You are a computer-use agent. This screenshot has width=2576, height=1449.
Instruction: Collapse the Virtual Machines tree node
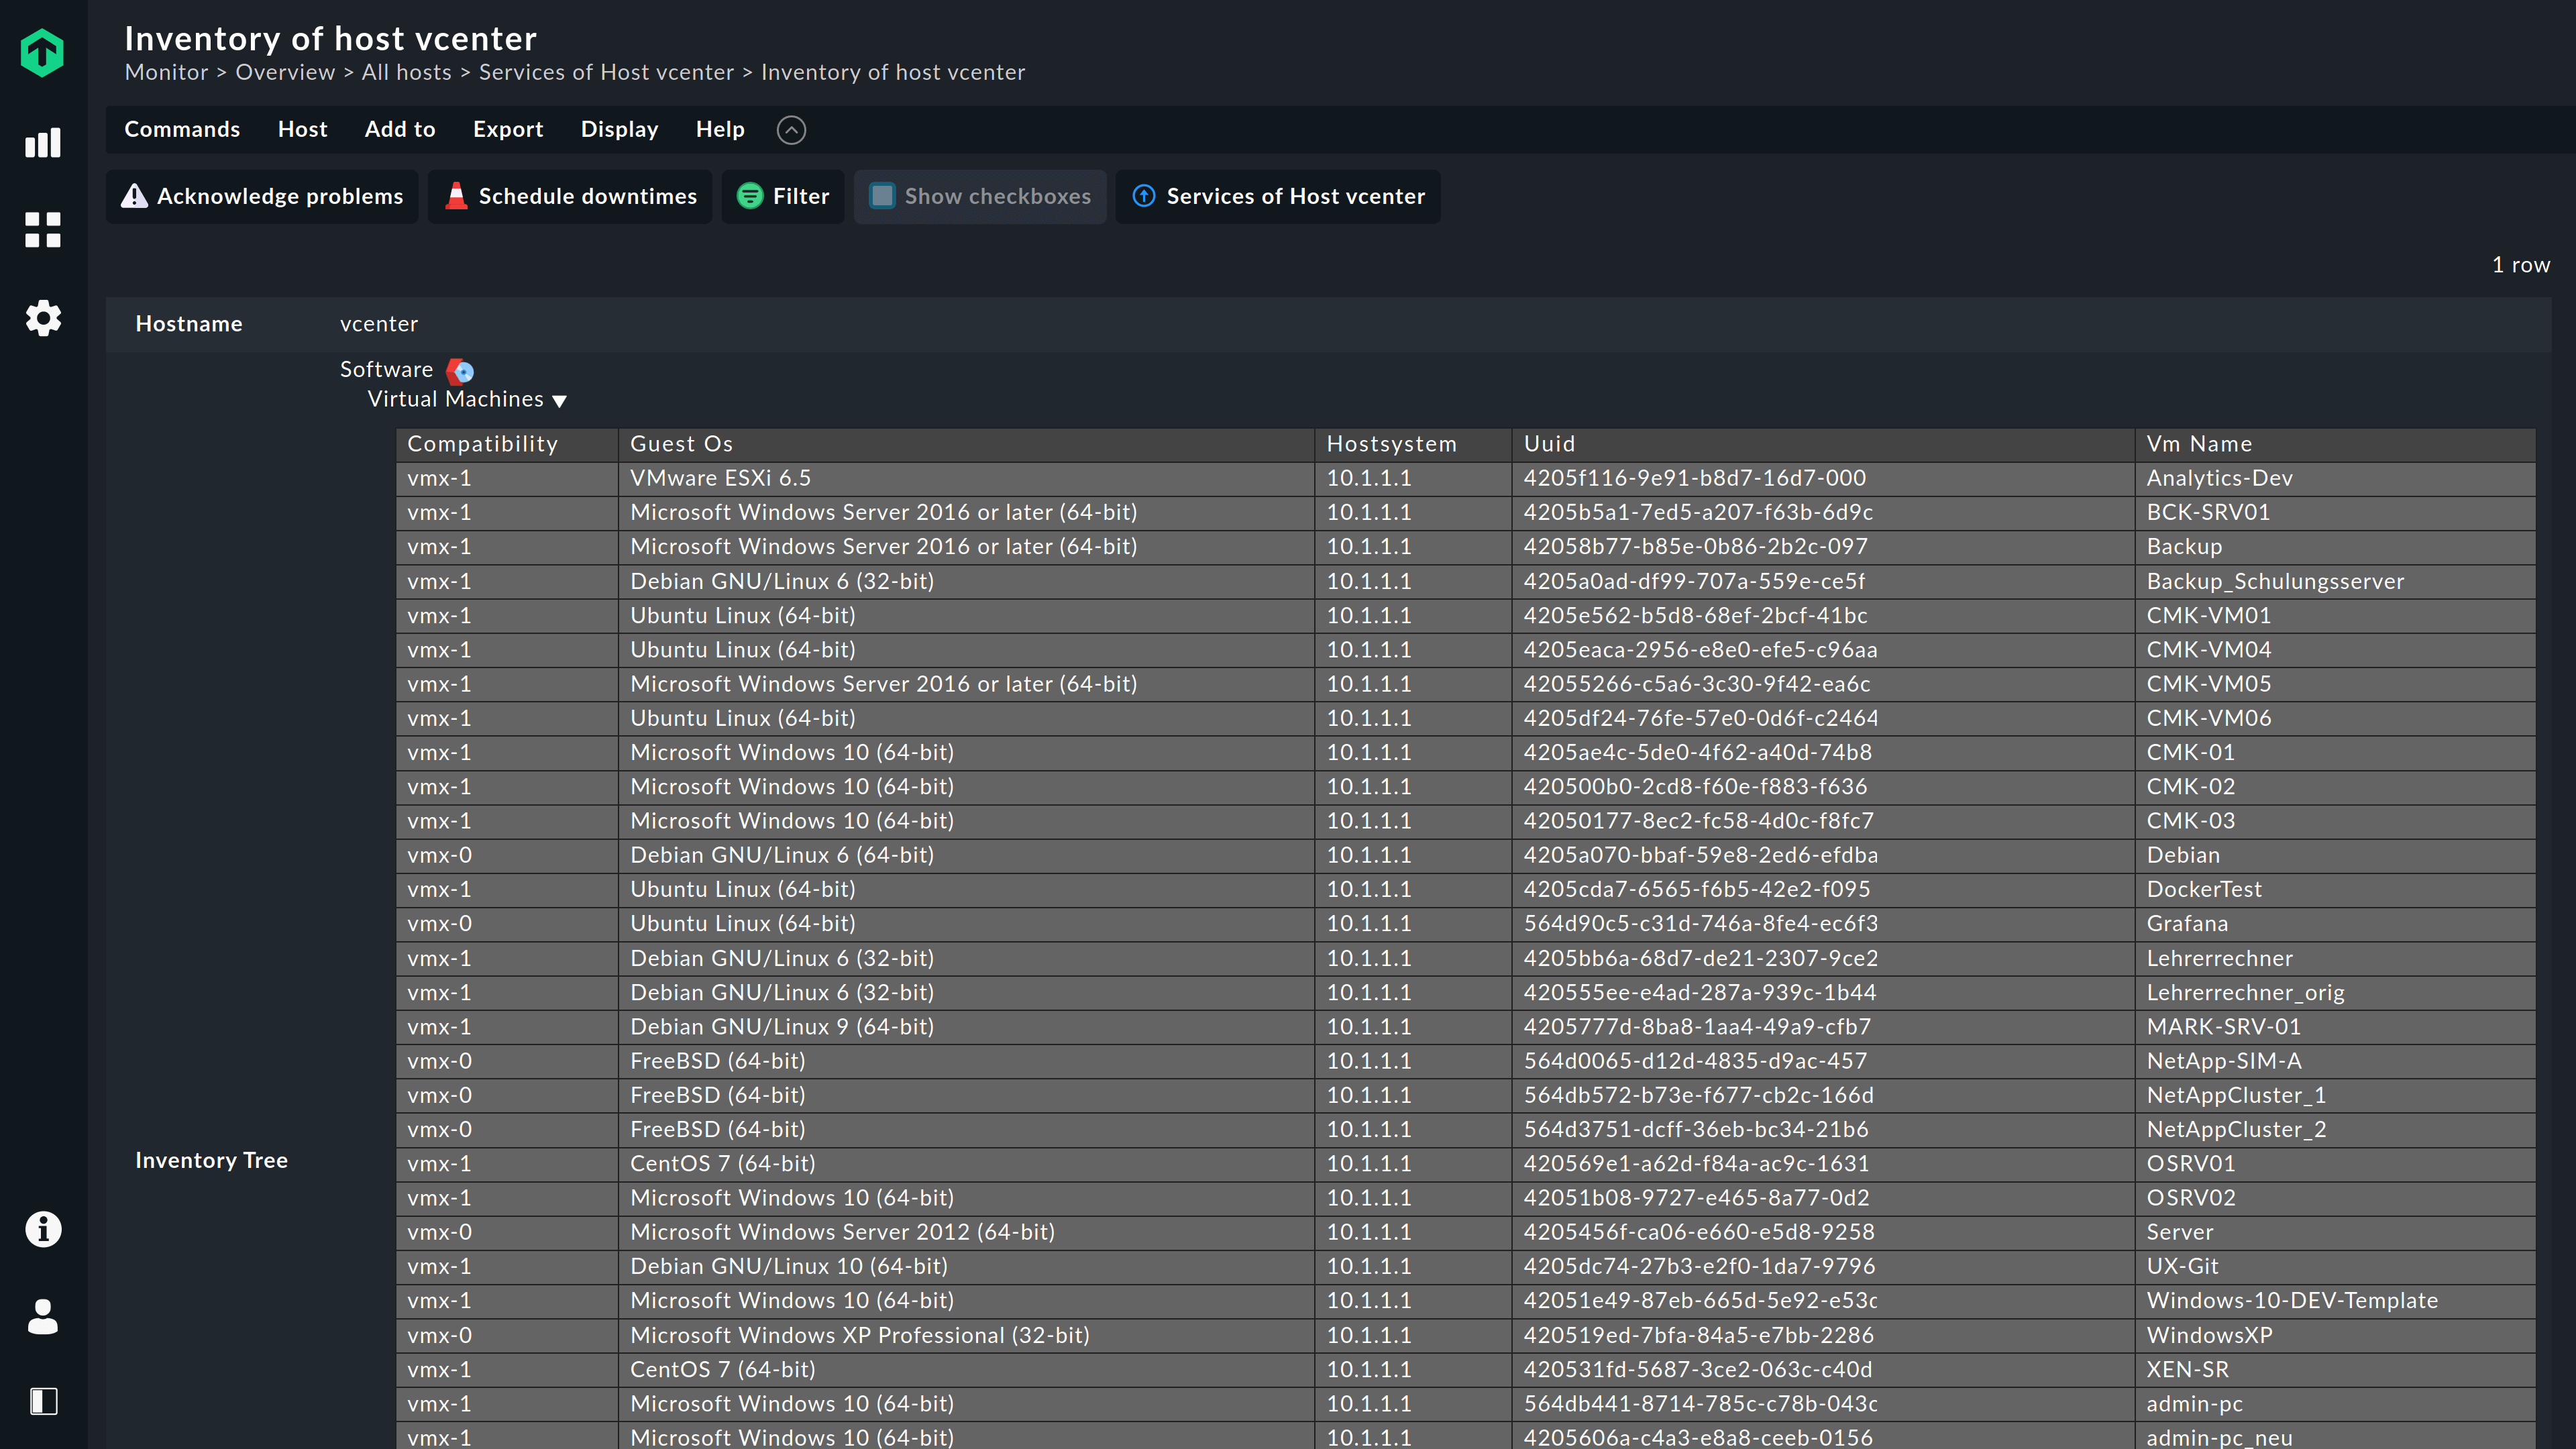pyautogui.click(x=560, y=401)
